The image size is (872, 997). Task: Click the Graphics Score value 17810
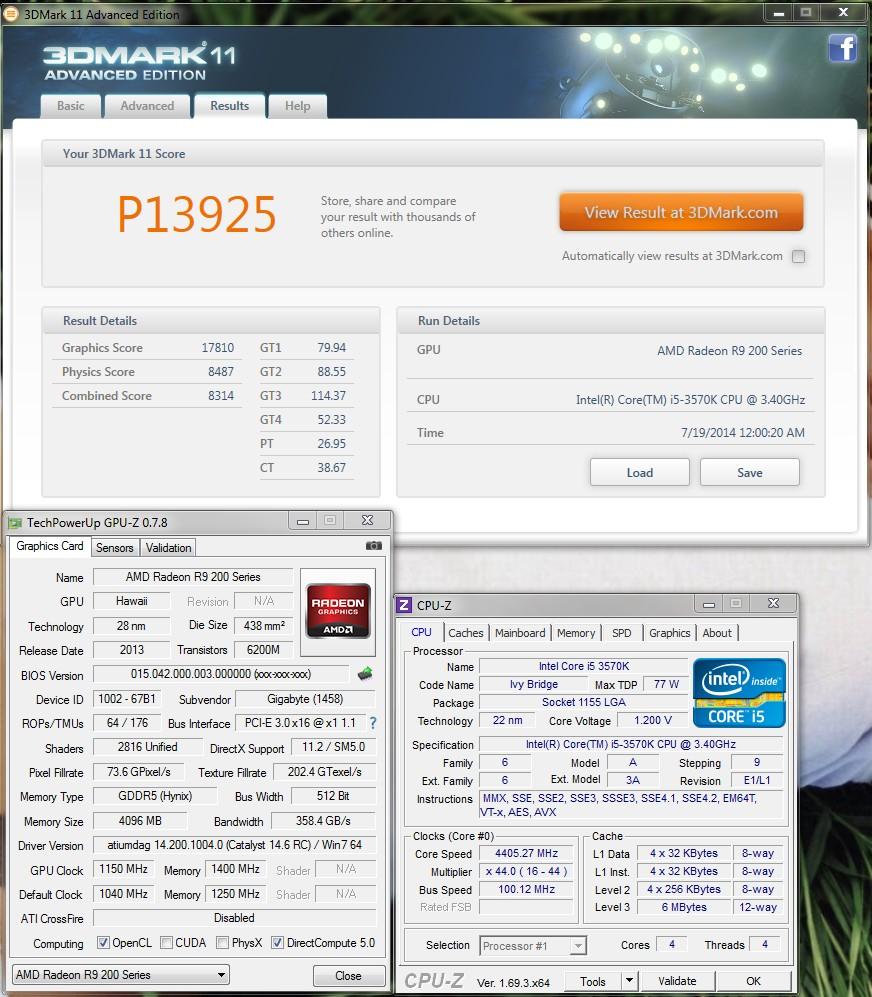pos(218,348)
